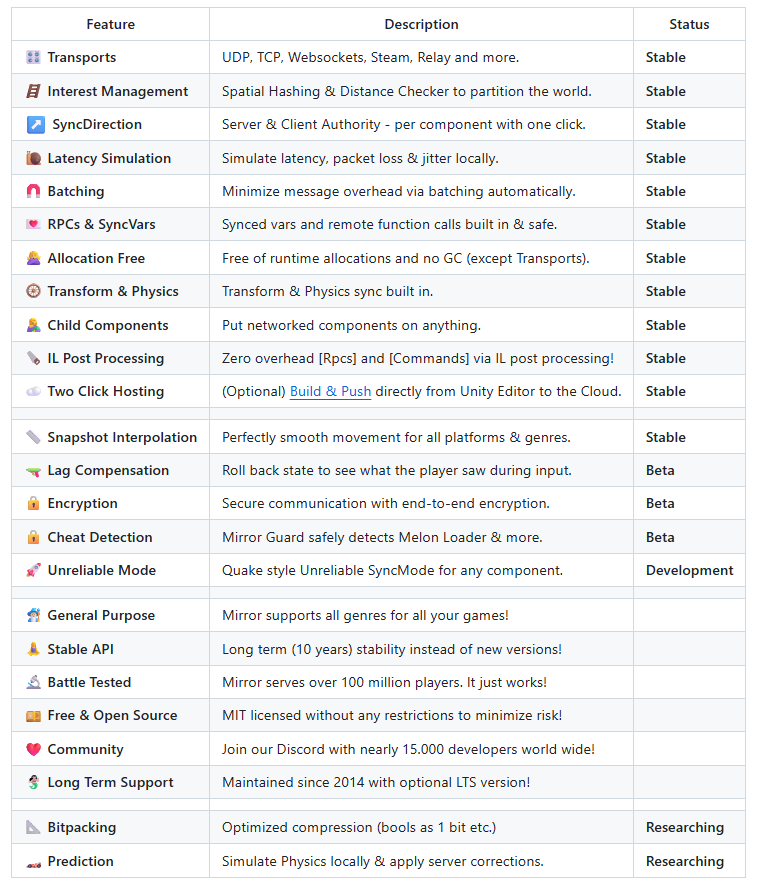Image resolution: width=764 pixels, height=879 pixels.
Task: Click the Encryption feature name
Action: click(82, 503)
